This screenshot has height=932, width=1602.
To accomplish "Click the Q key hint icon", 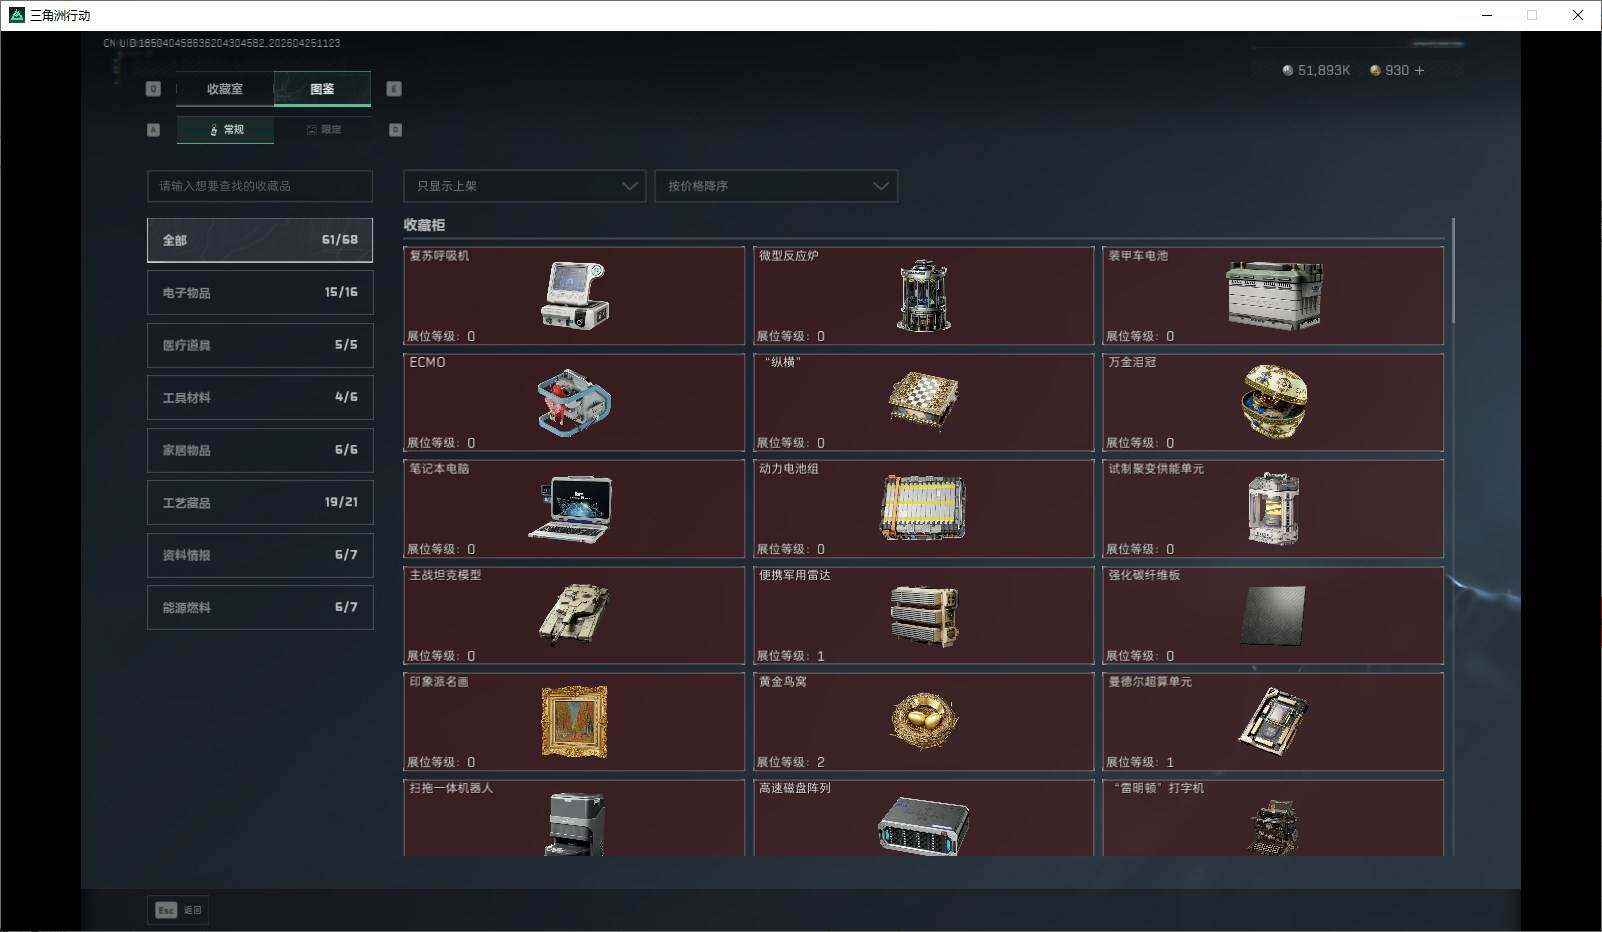I will click(153, 89).
